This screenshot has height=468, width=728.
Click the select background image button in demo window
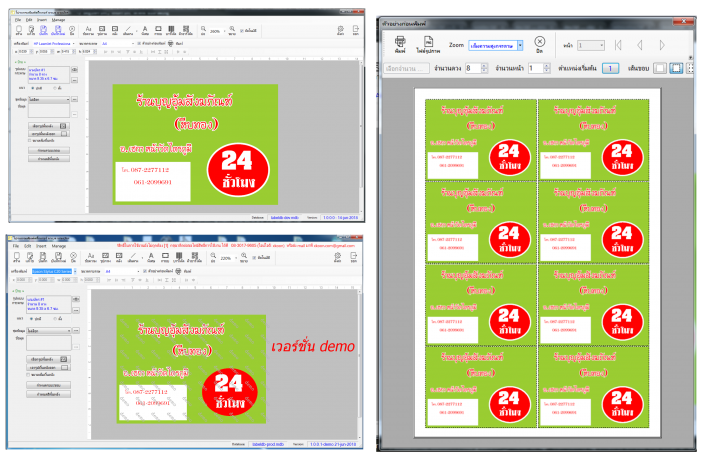click(48, 359)
